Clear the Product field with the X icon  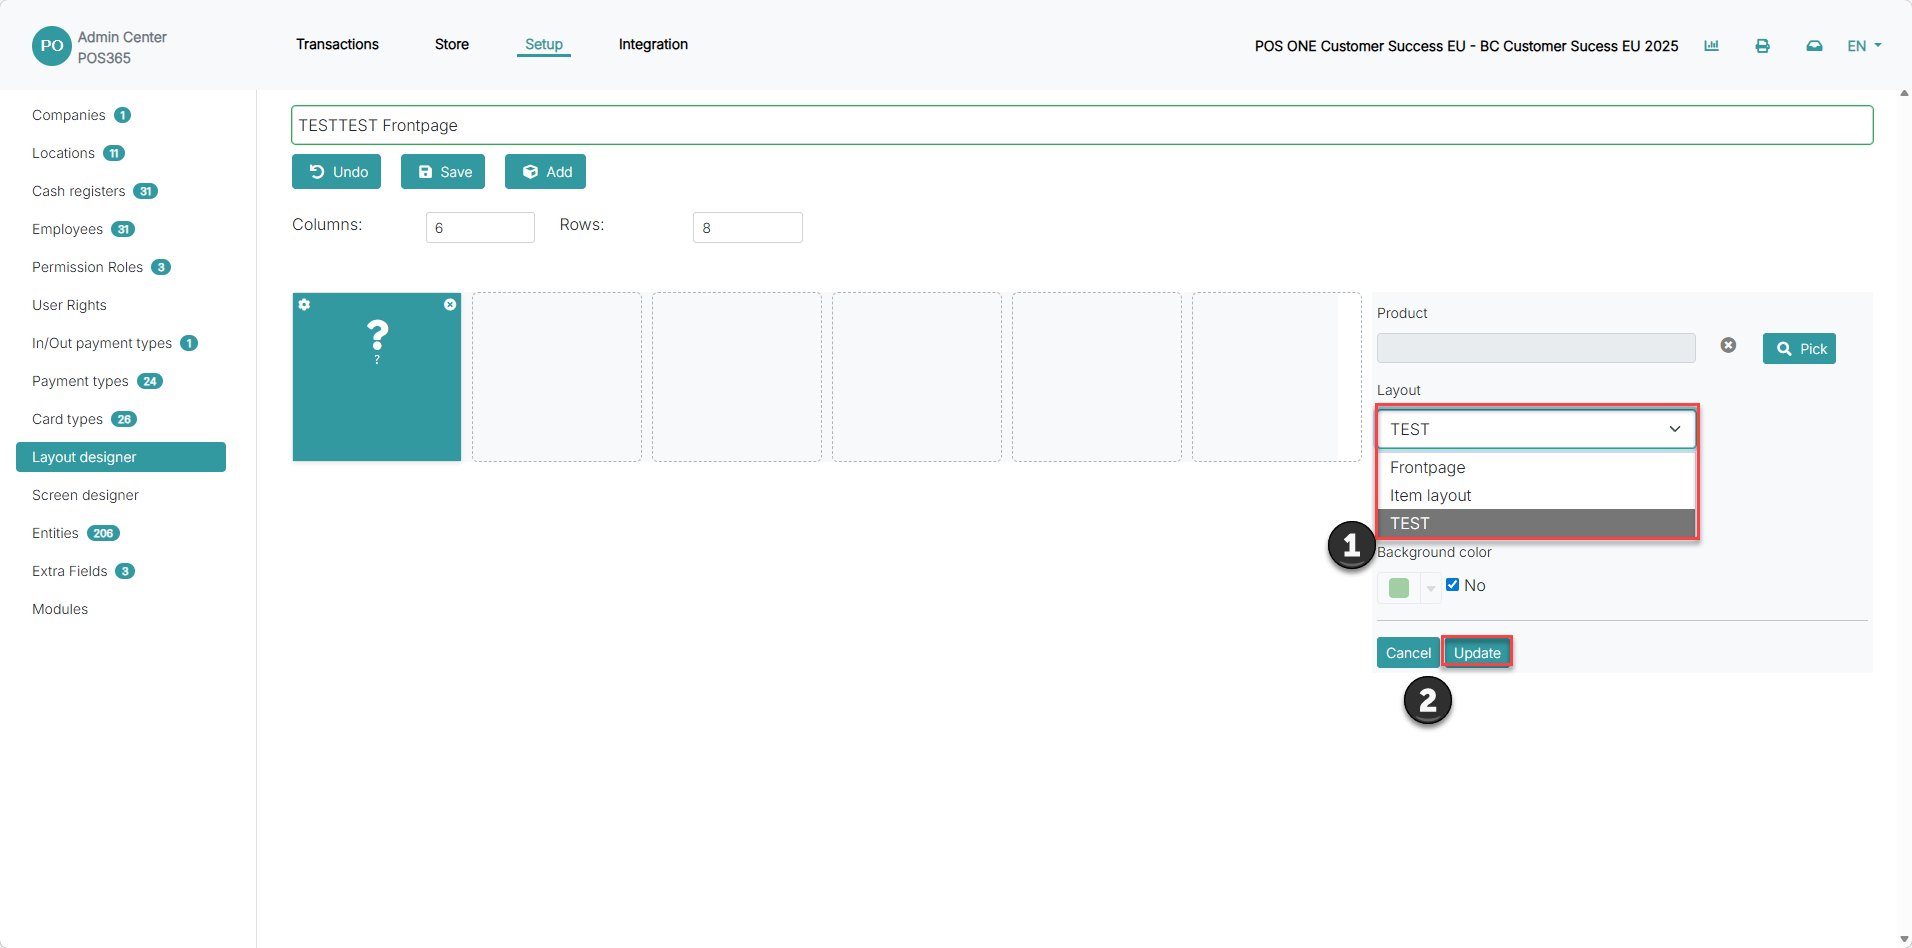pos(1728,345)
